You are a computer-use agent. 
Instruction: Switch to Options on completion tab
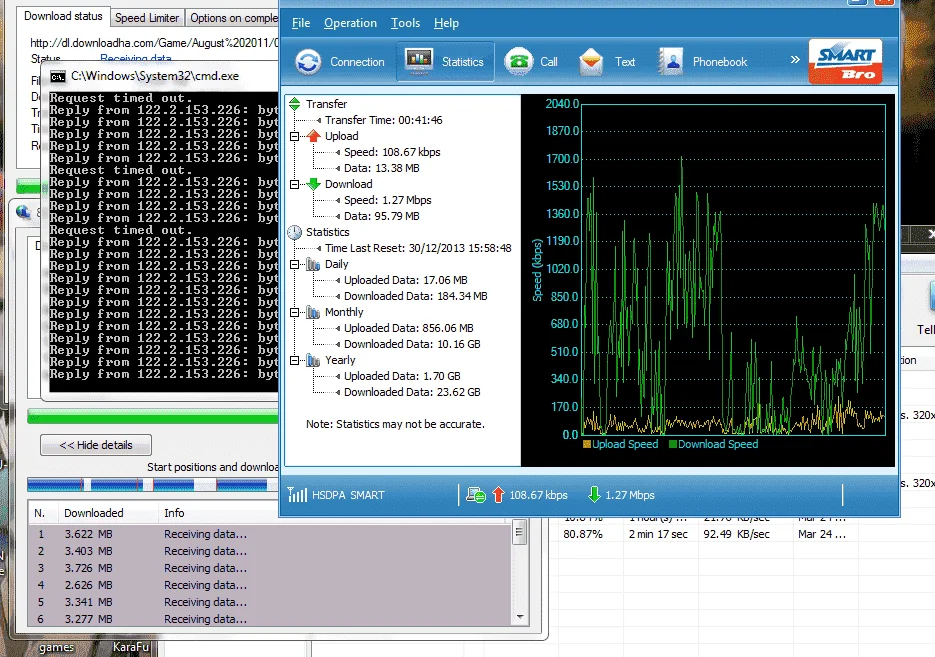click(233, 18)
